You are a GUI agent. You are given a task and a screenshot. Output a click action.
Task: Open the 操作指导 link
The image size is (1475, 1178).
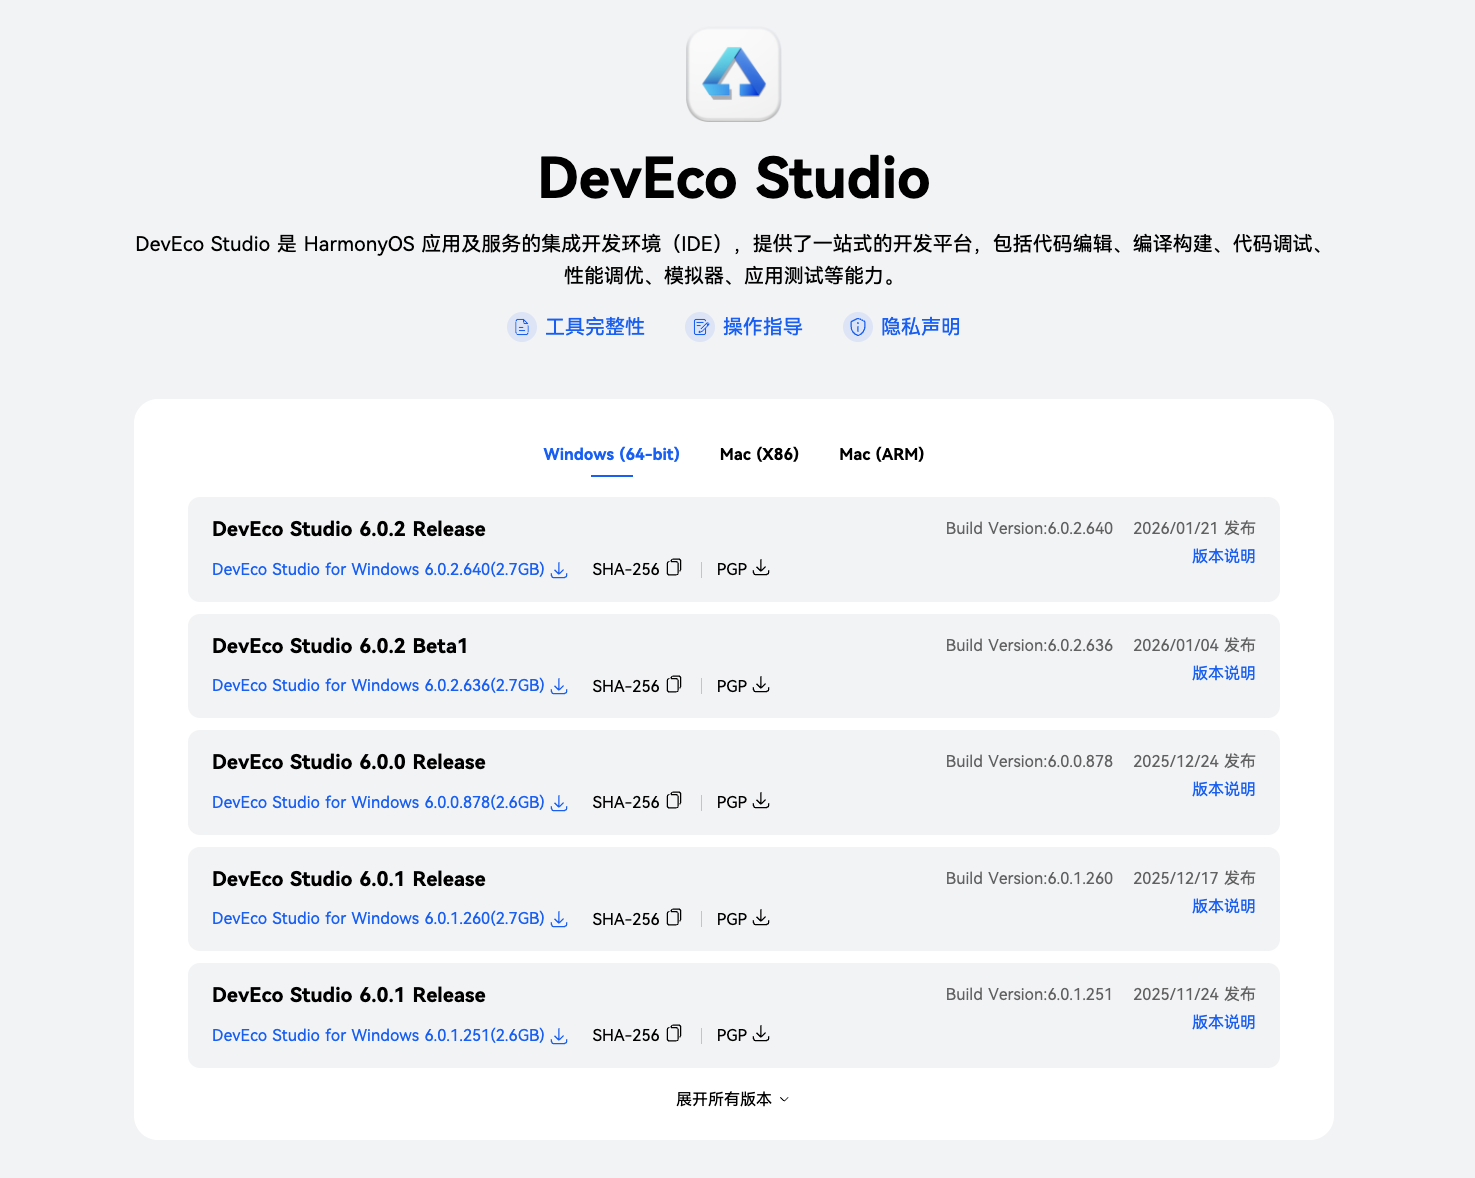click(762, 327)
